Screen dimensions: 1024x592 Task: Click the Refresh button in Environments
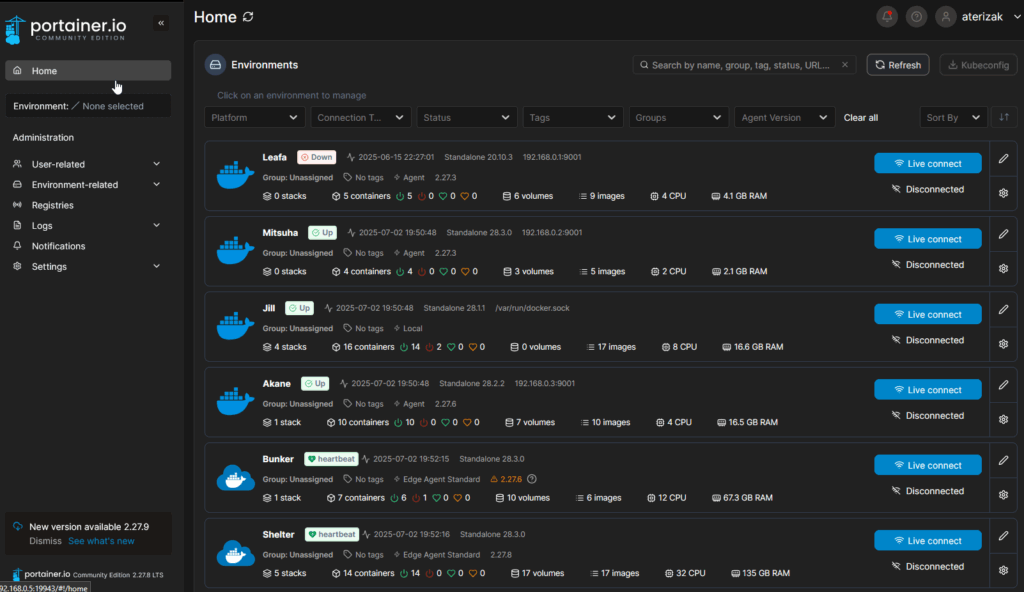(x=898, y=65)
